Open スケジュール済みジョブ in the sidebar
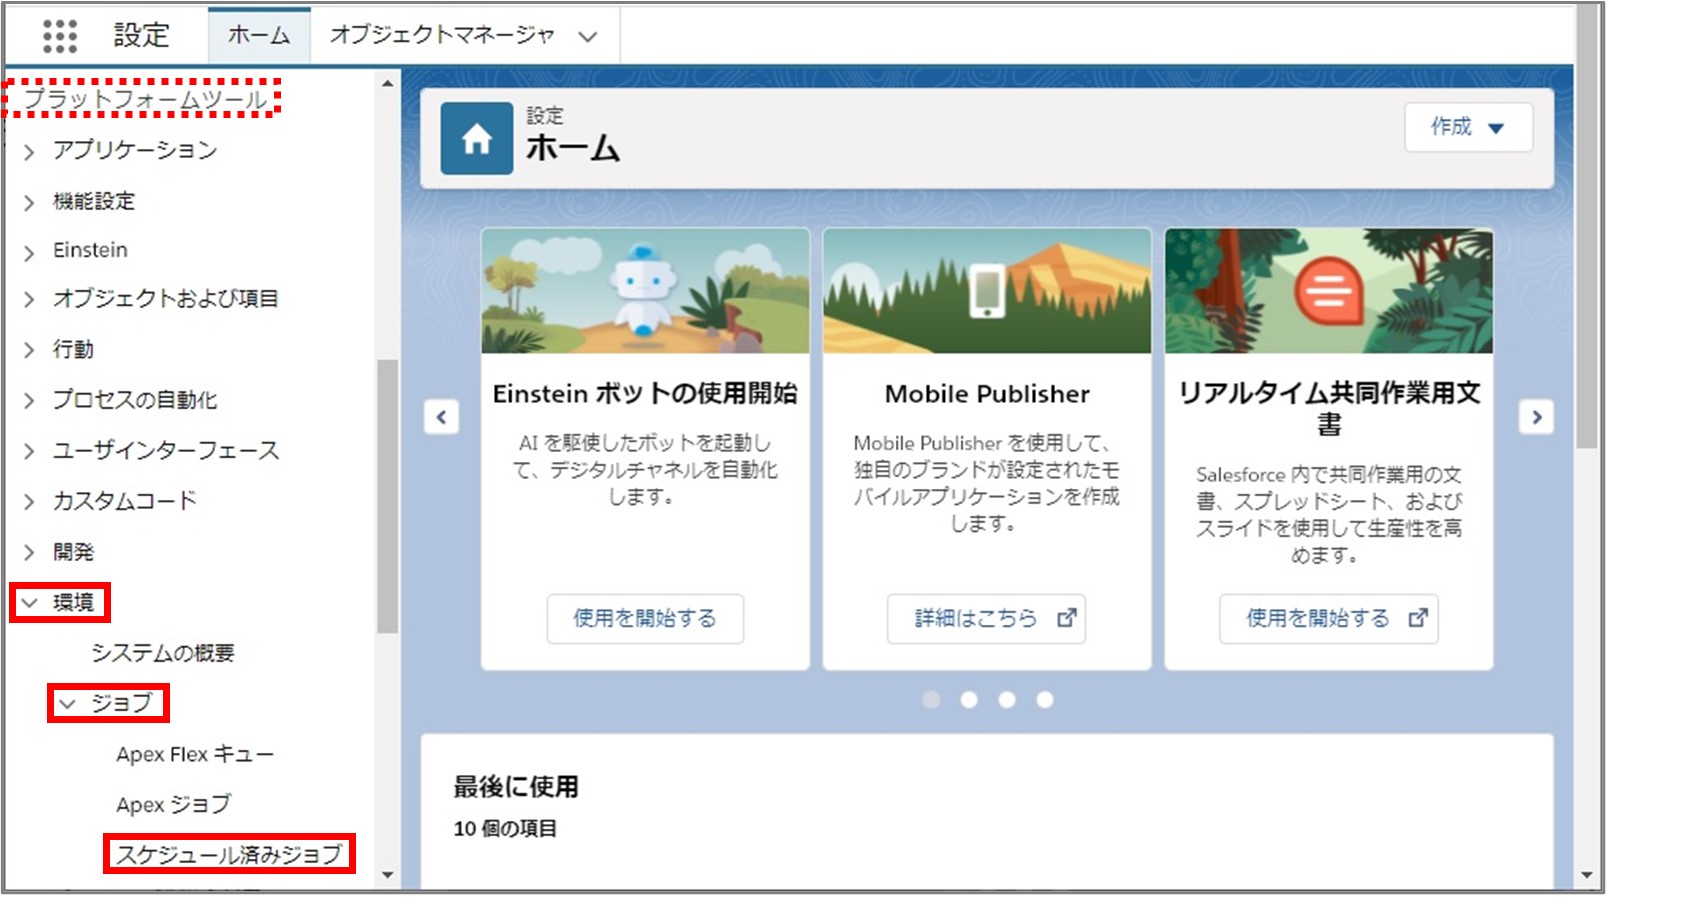The height and width of the screenshot is (900, 1689). [229, 855]
